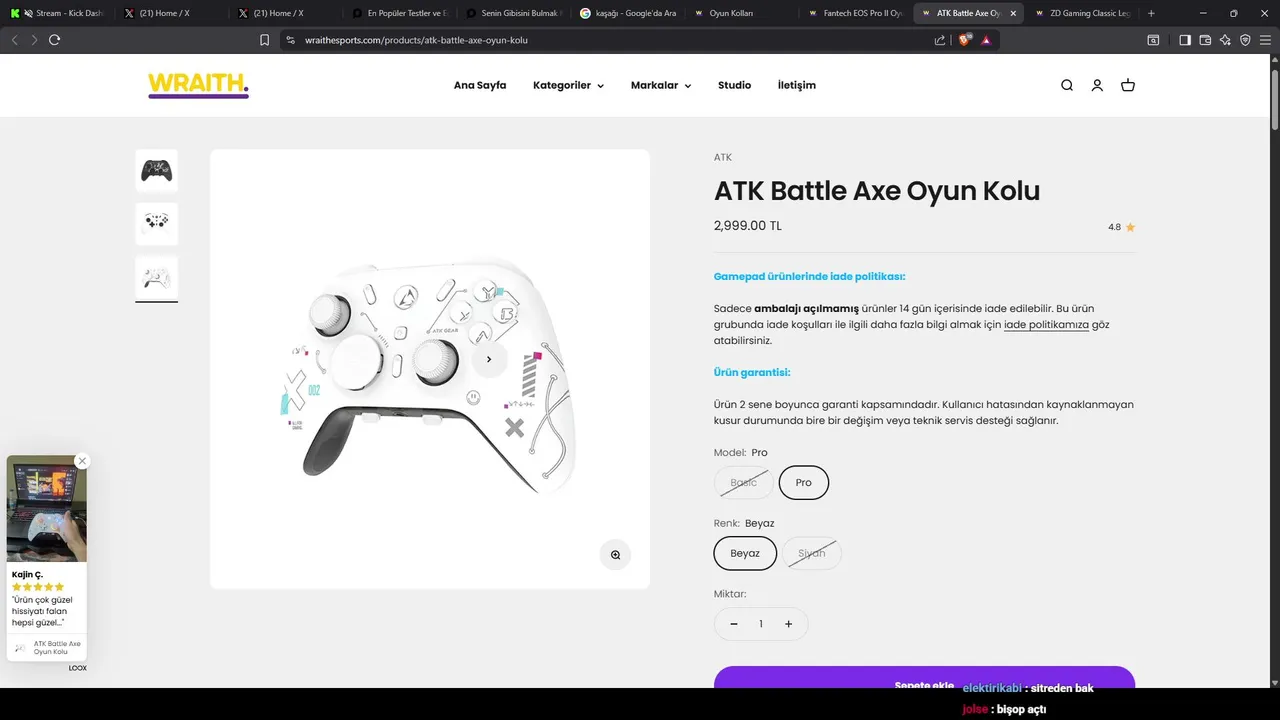Click the Wraith logo
Screen dimensions: 1280x720
198,85
